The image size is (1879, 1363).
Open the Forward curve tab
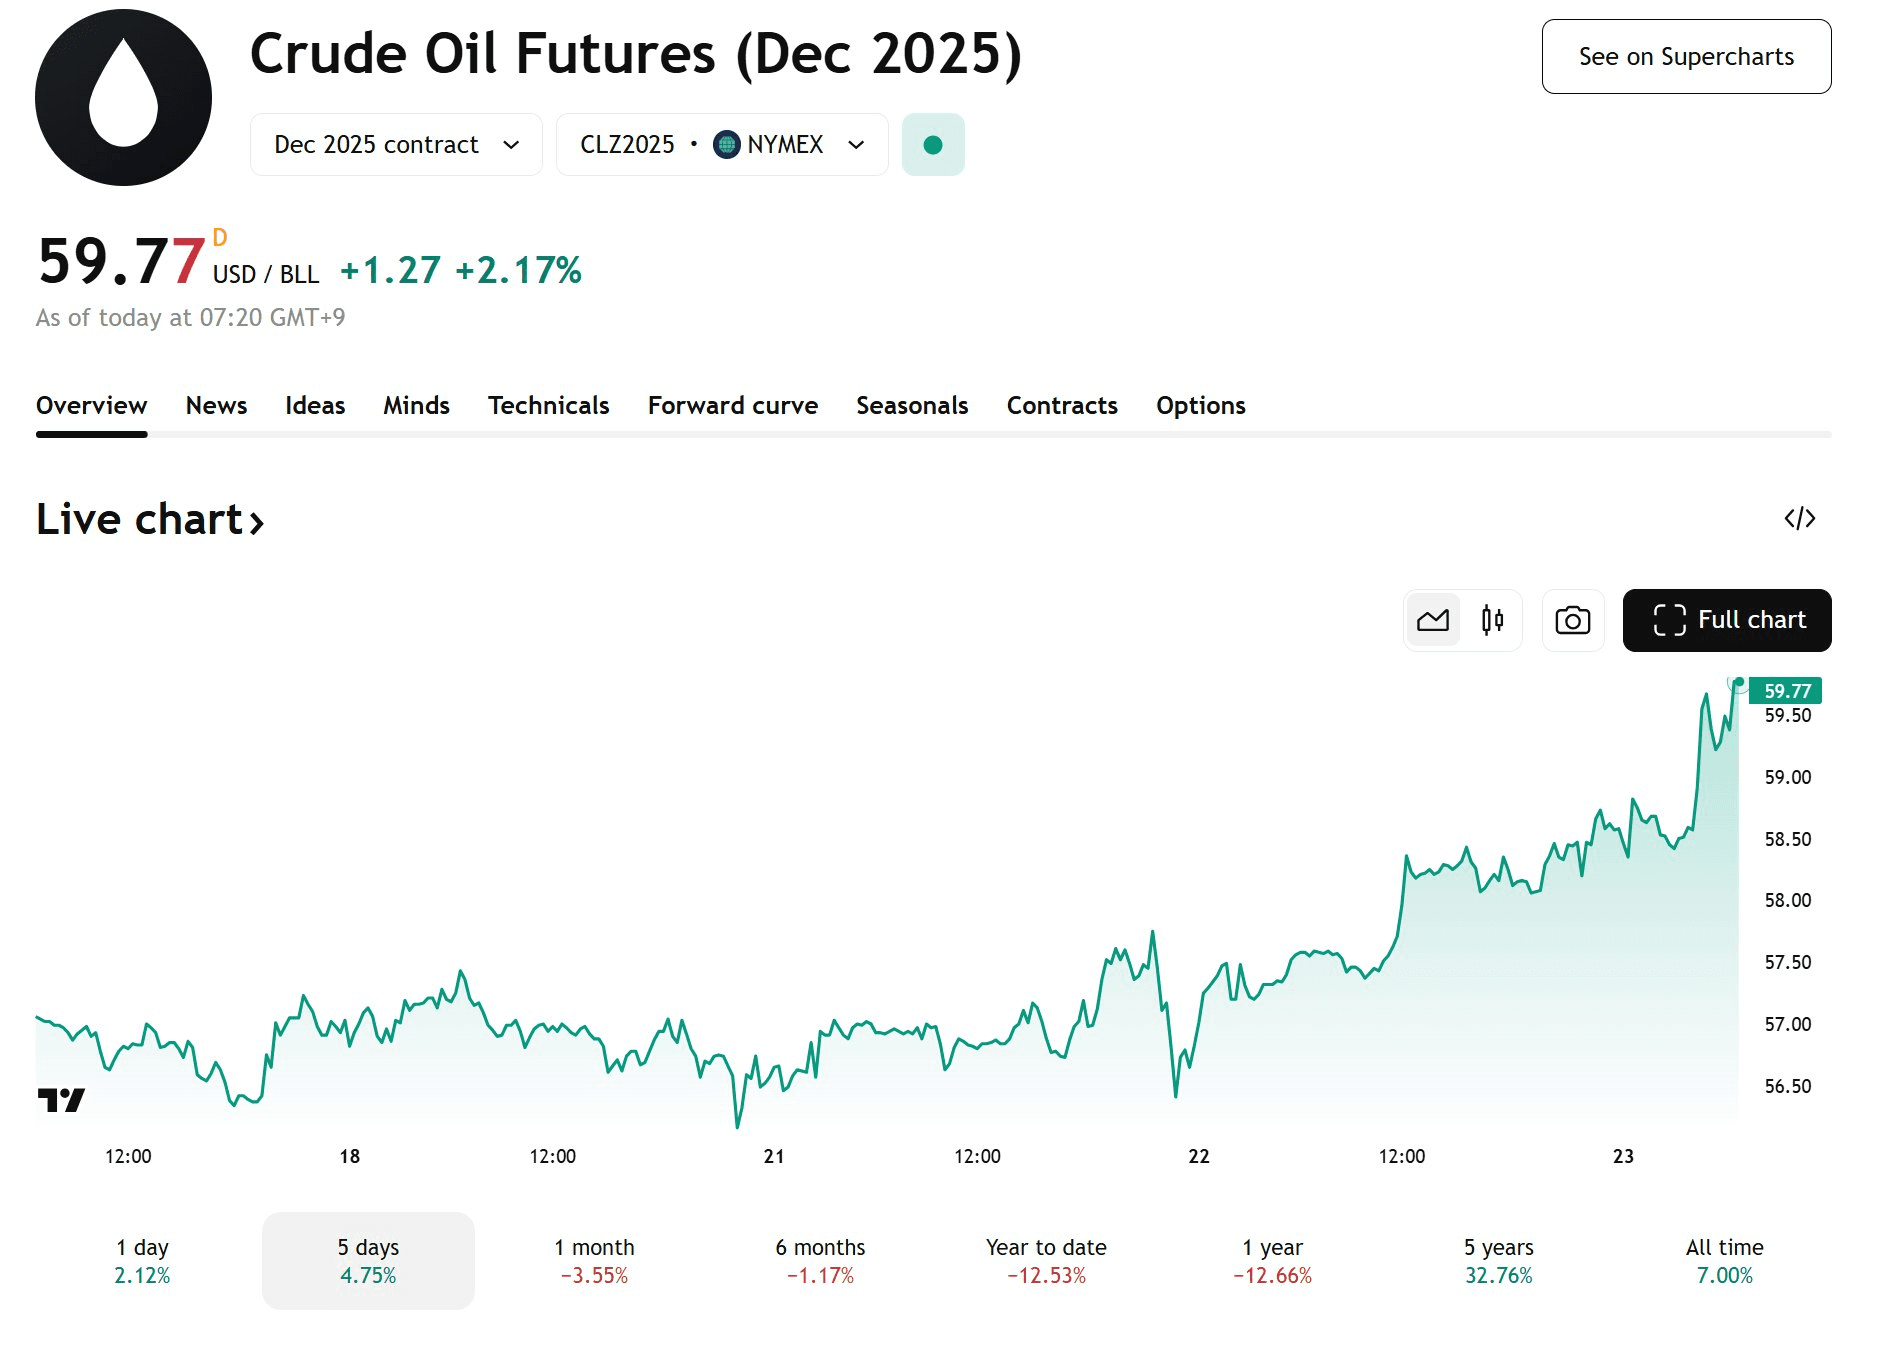pos(732,405)
